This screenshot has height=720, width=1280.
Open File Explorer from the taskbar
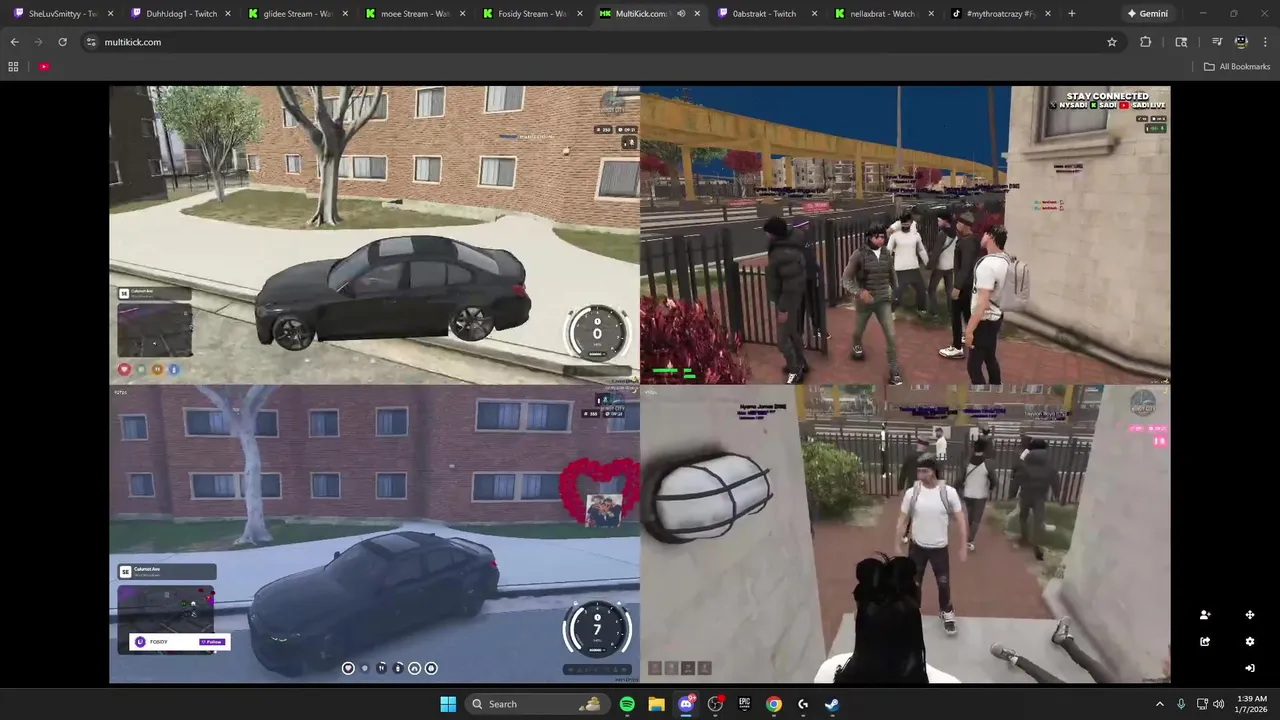(656, 704)
